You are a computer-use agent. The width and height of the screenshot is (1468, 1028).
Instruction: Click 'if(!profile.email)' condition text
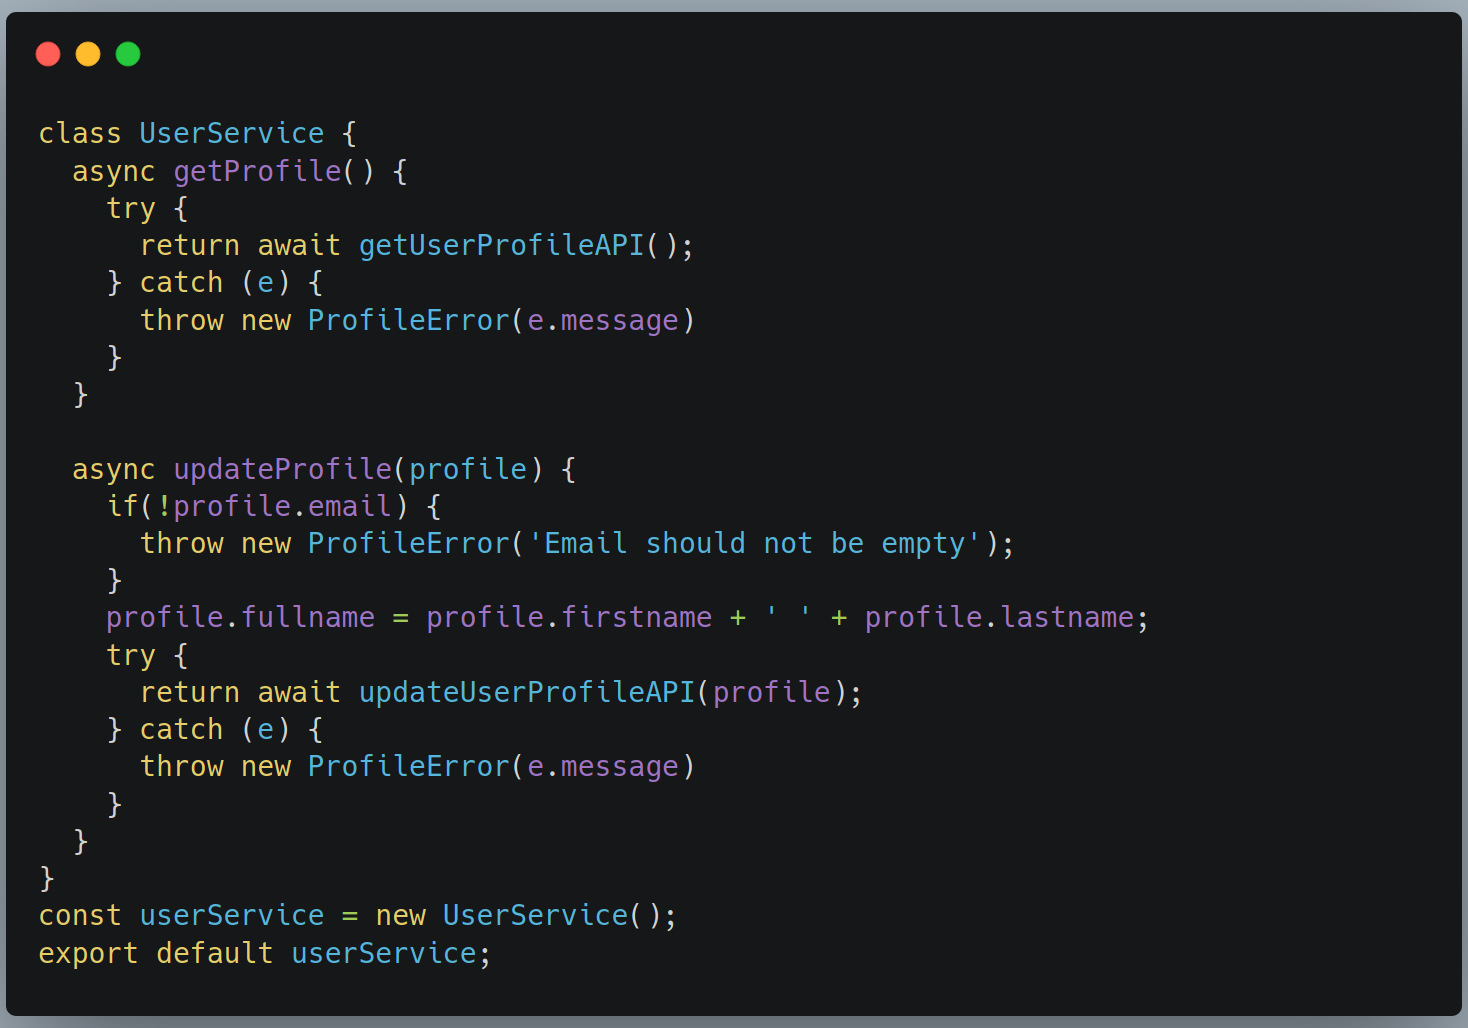point(258,506)
